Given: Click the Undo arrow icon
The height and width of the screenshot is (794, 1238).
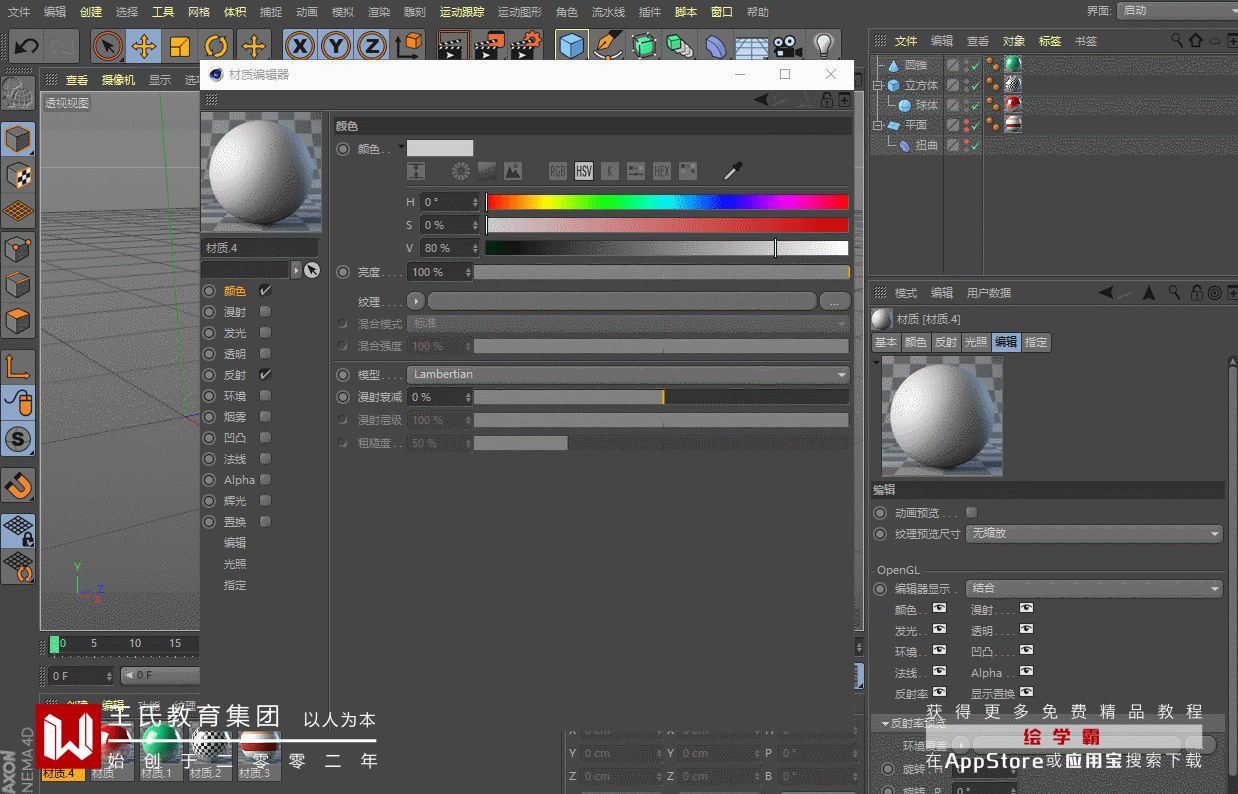Looking at the screenshot, I should point(27,46).
